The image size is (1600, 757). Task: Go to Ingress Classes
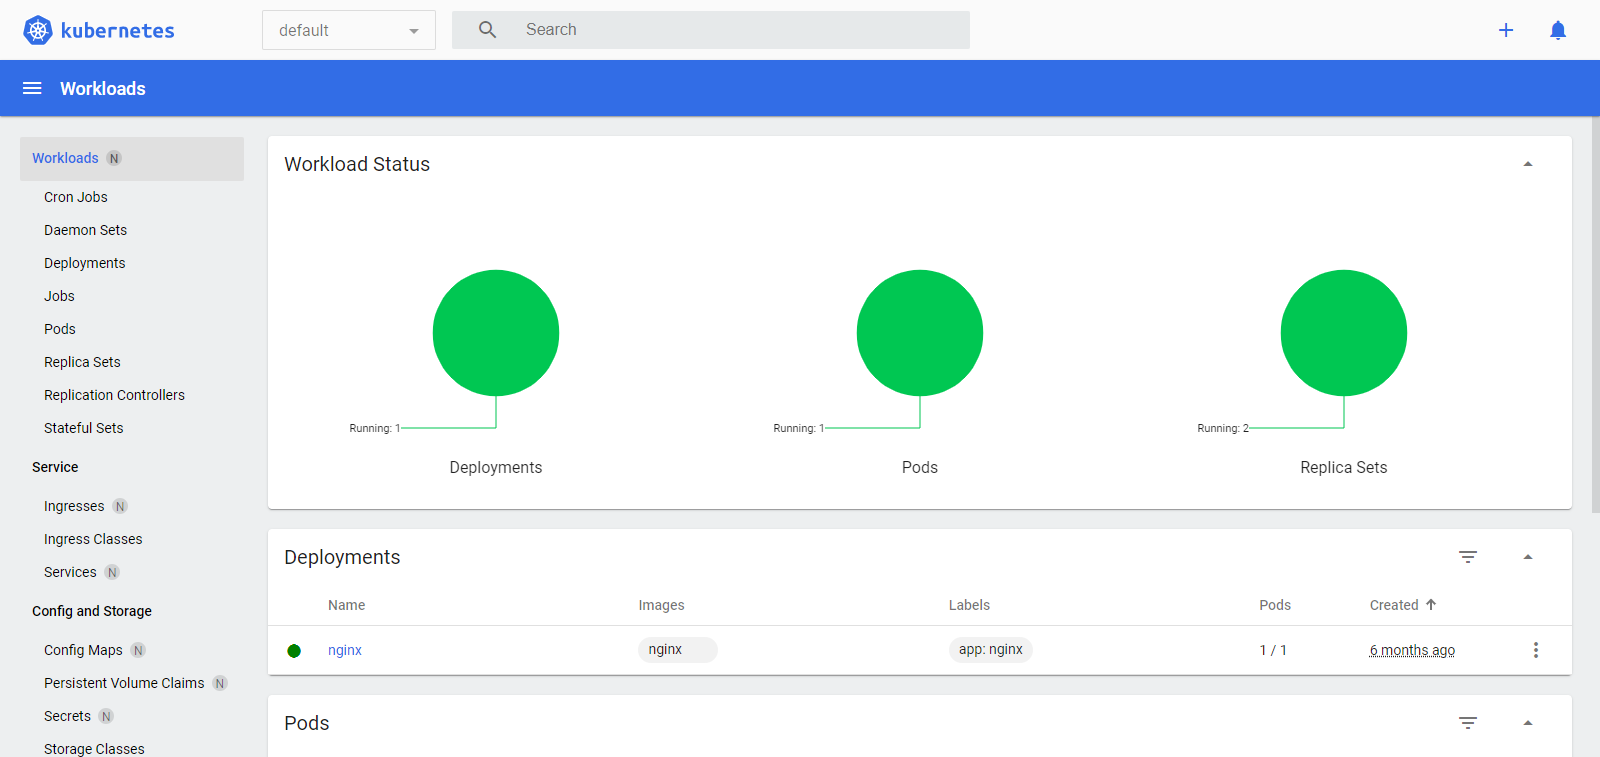(93, 539)
